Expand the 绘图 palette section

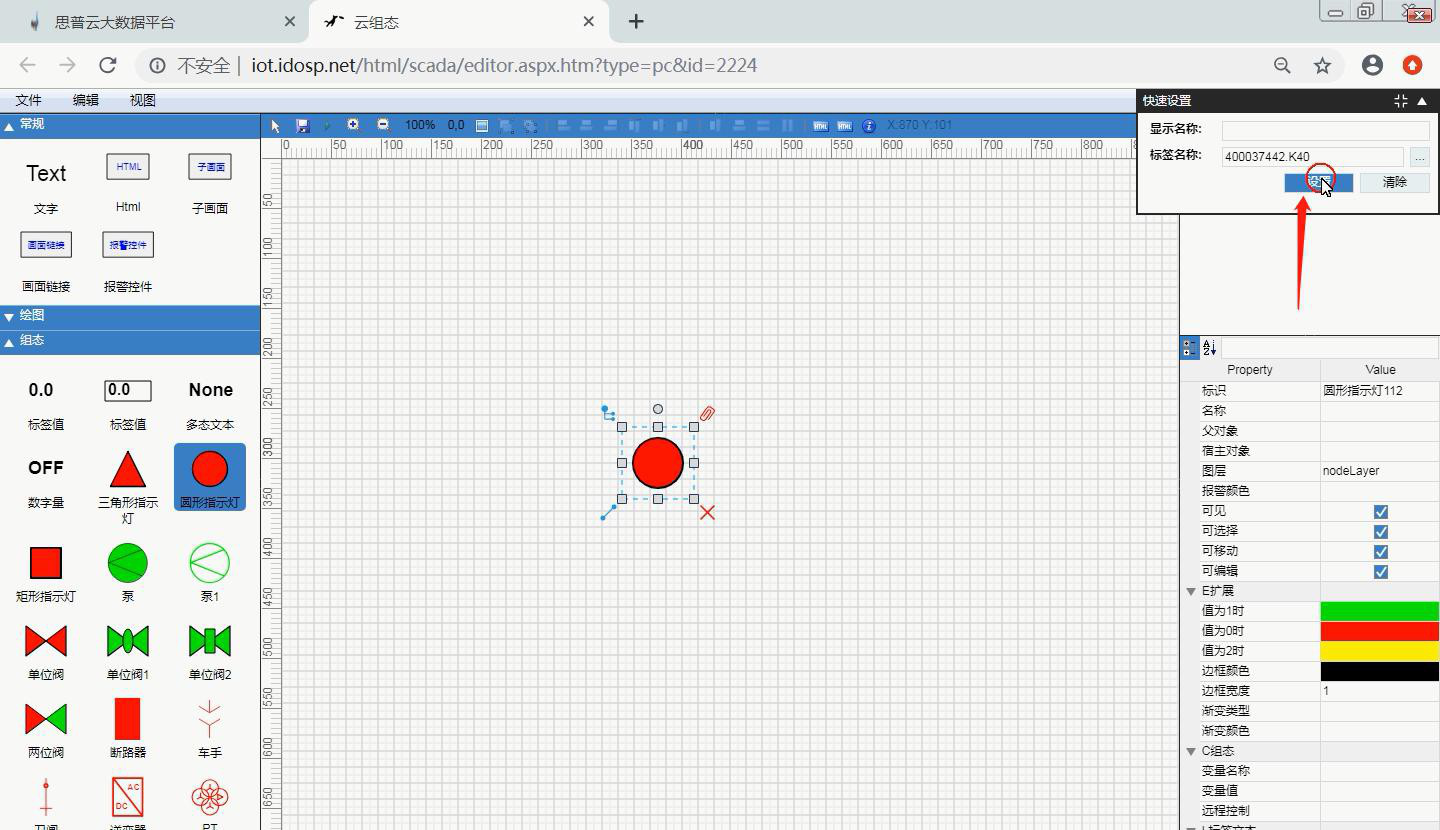pyautogui.click(x=9, y=316)
